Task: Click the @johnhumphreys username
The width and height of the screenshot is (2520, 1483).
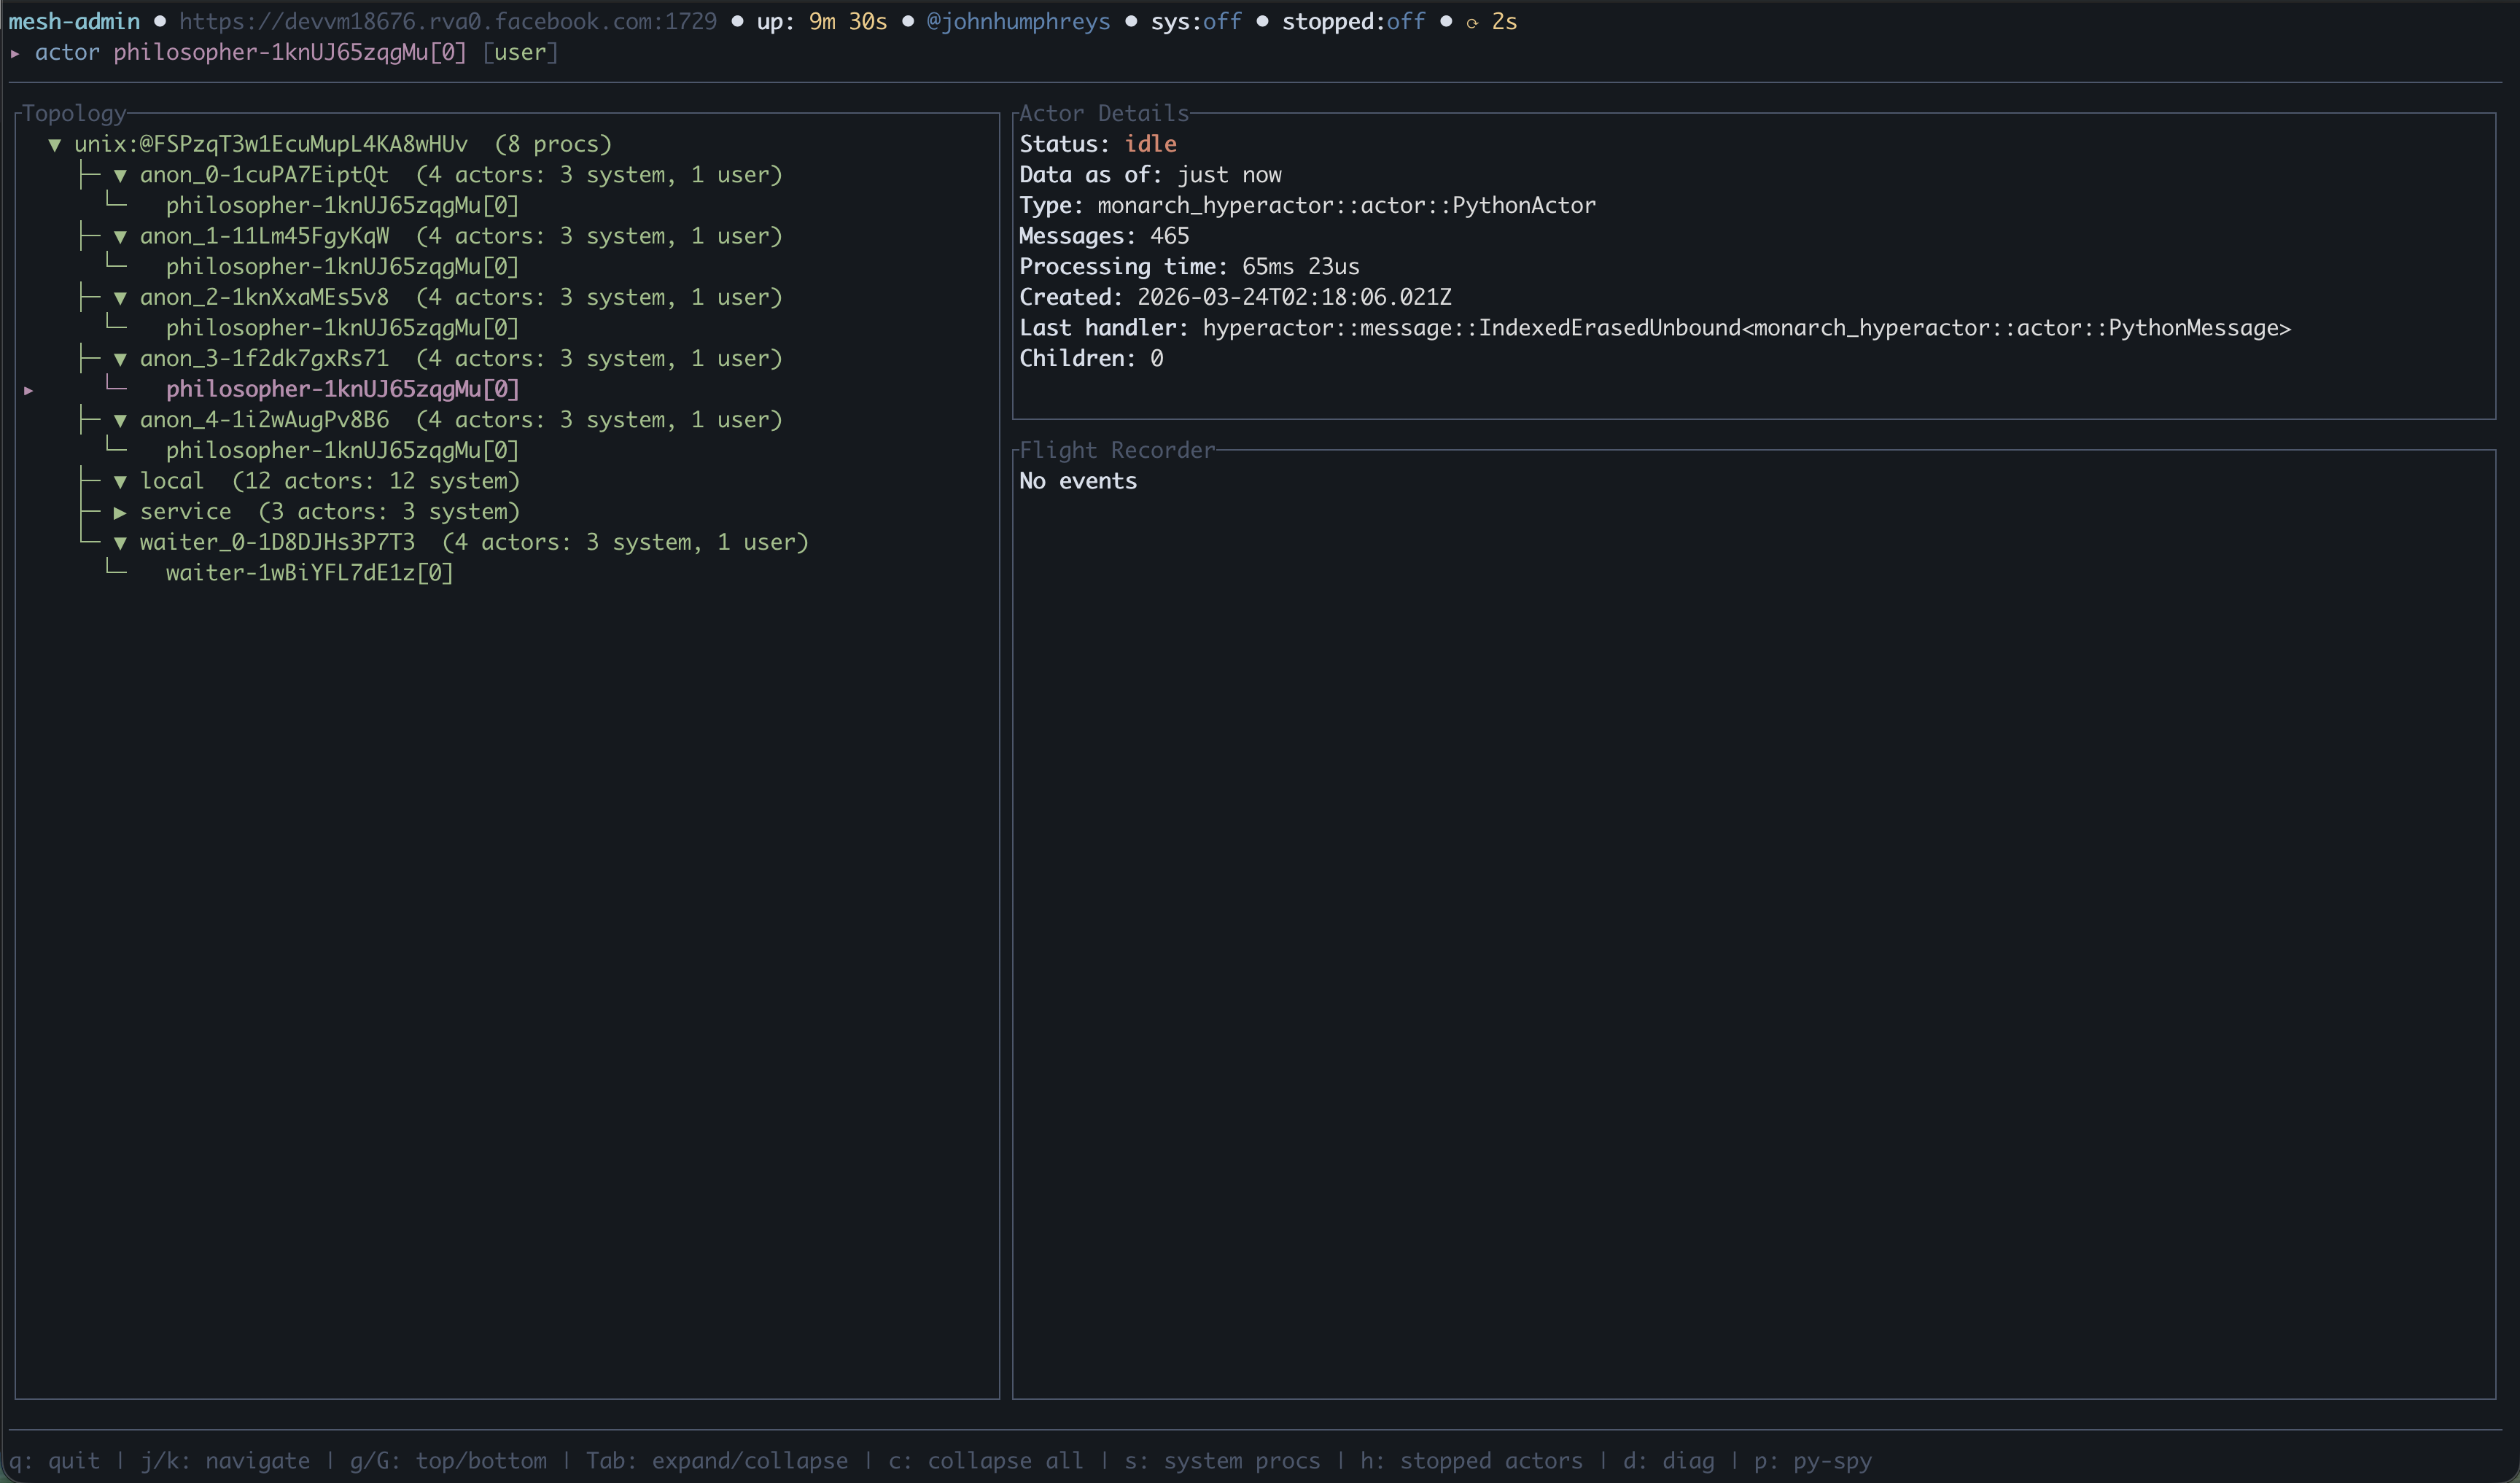Action: click(x=1017, y=22)
